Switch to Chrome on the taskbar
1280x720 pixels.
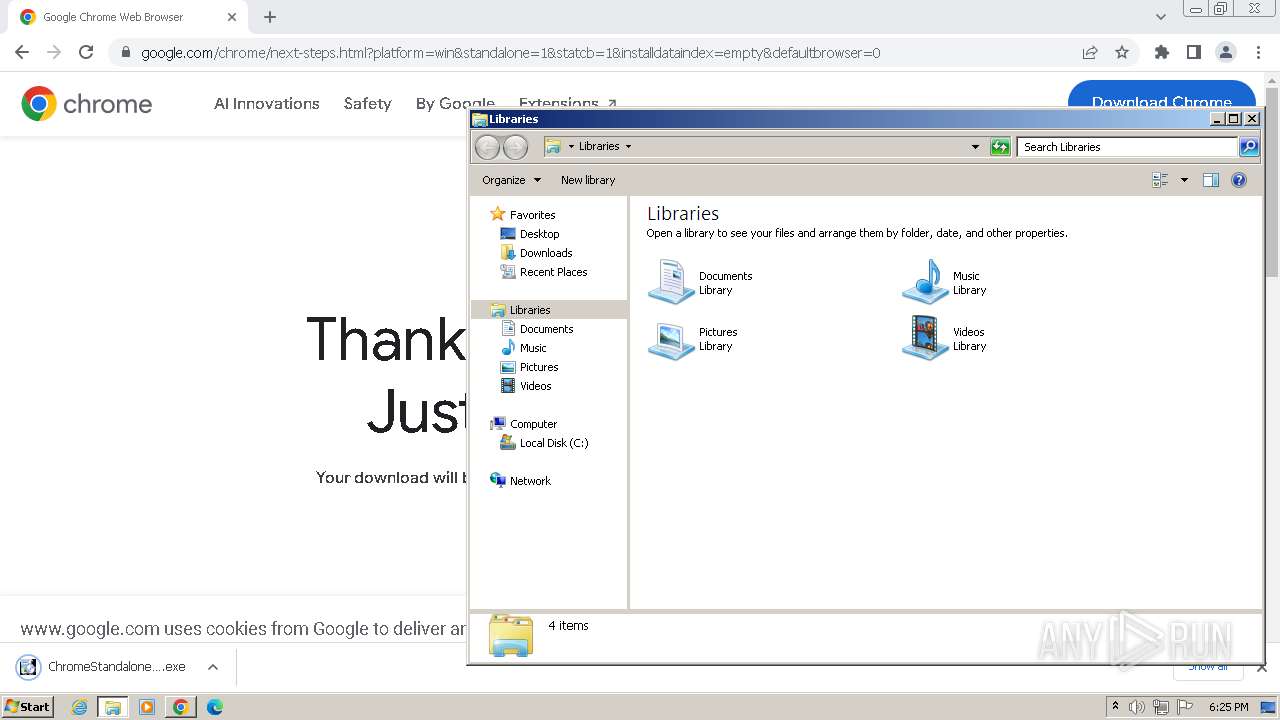point(181,707)
